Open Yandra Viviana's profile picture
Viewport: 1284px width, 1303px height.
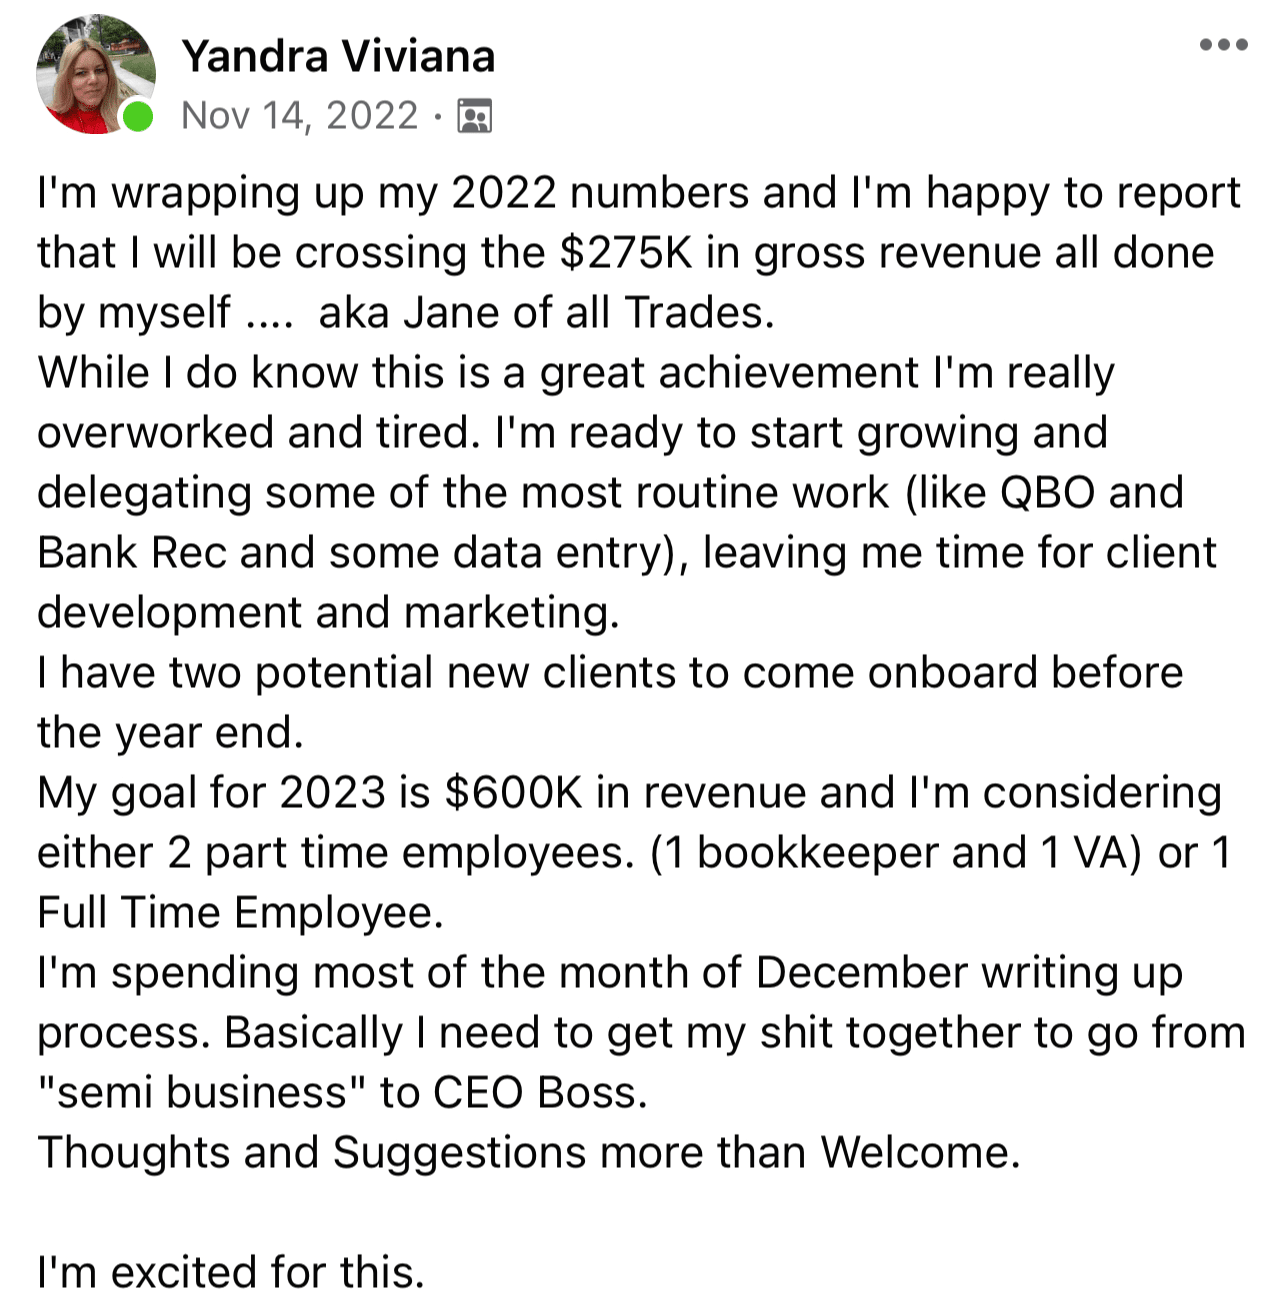(x=95, y=74)
